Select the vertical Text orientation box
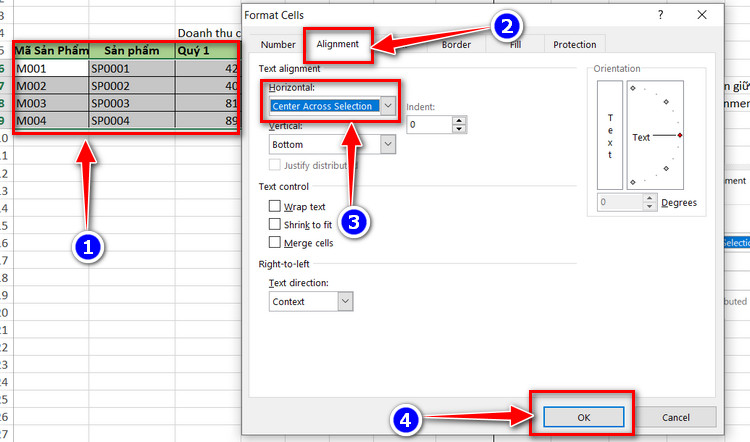 610,135
